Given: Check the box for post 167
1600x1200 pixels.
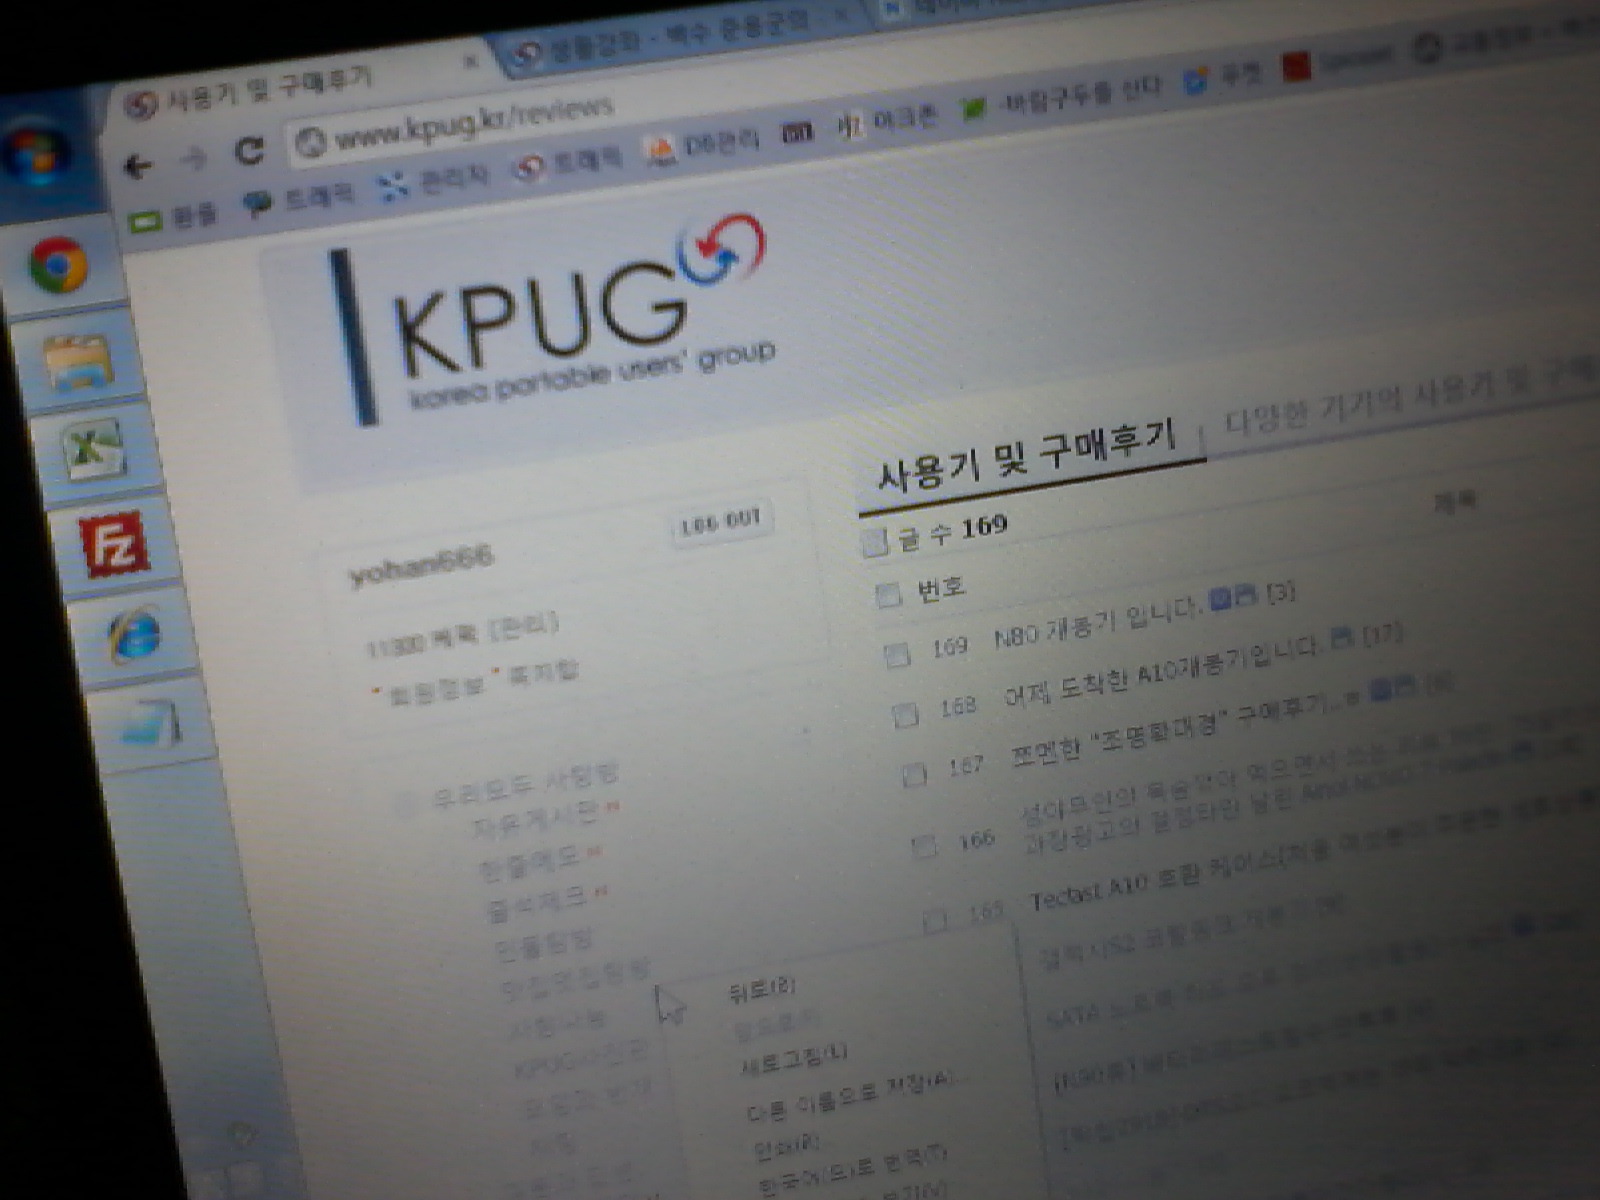Looking at the screenshot, I should tap(914, 775).
